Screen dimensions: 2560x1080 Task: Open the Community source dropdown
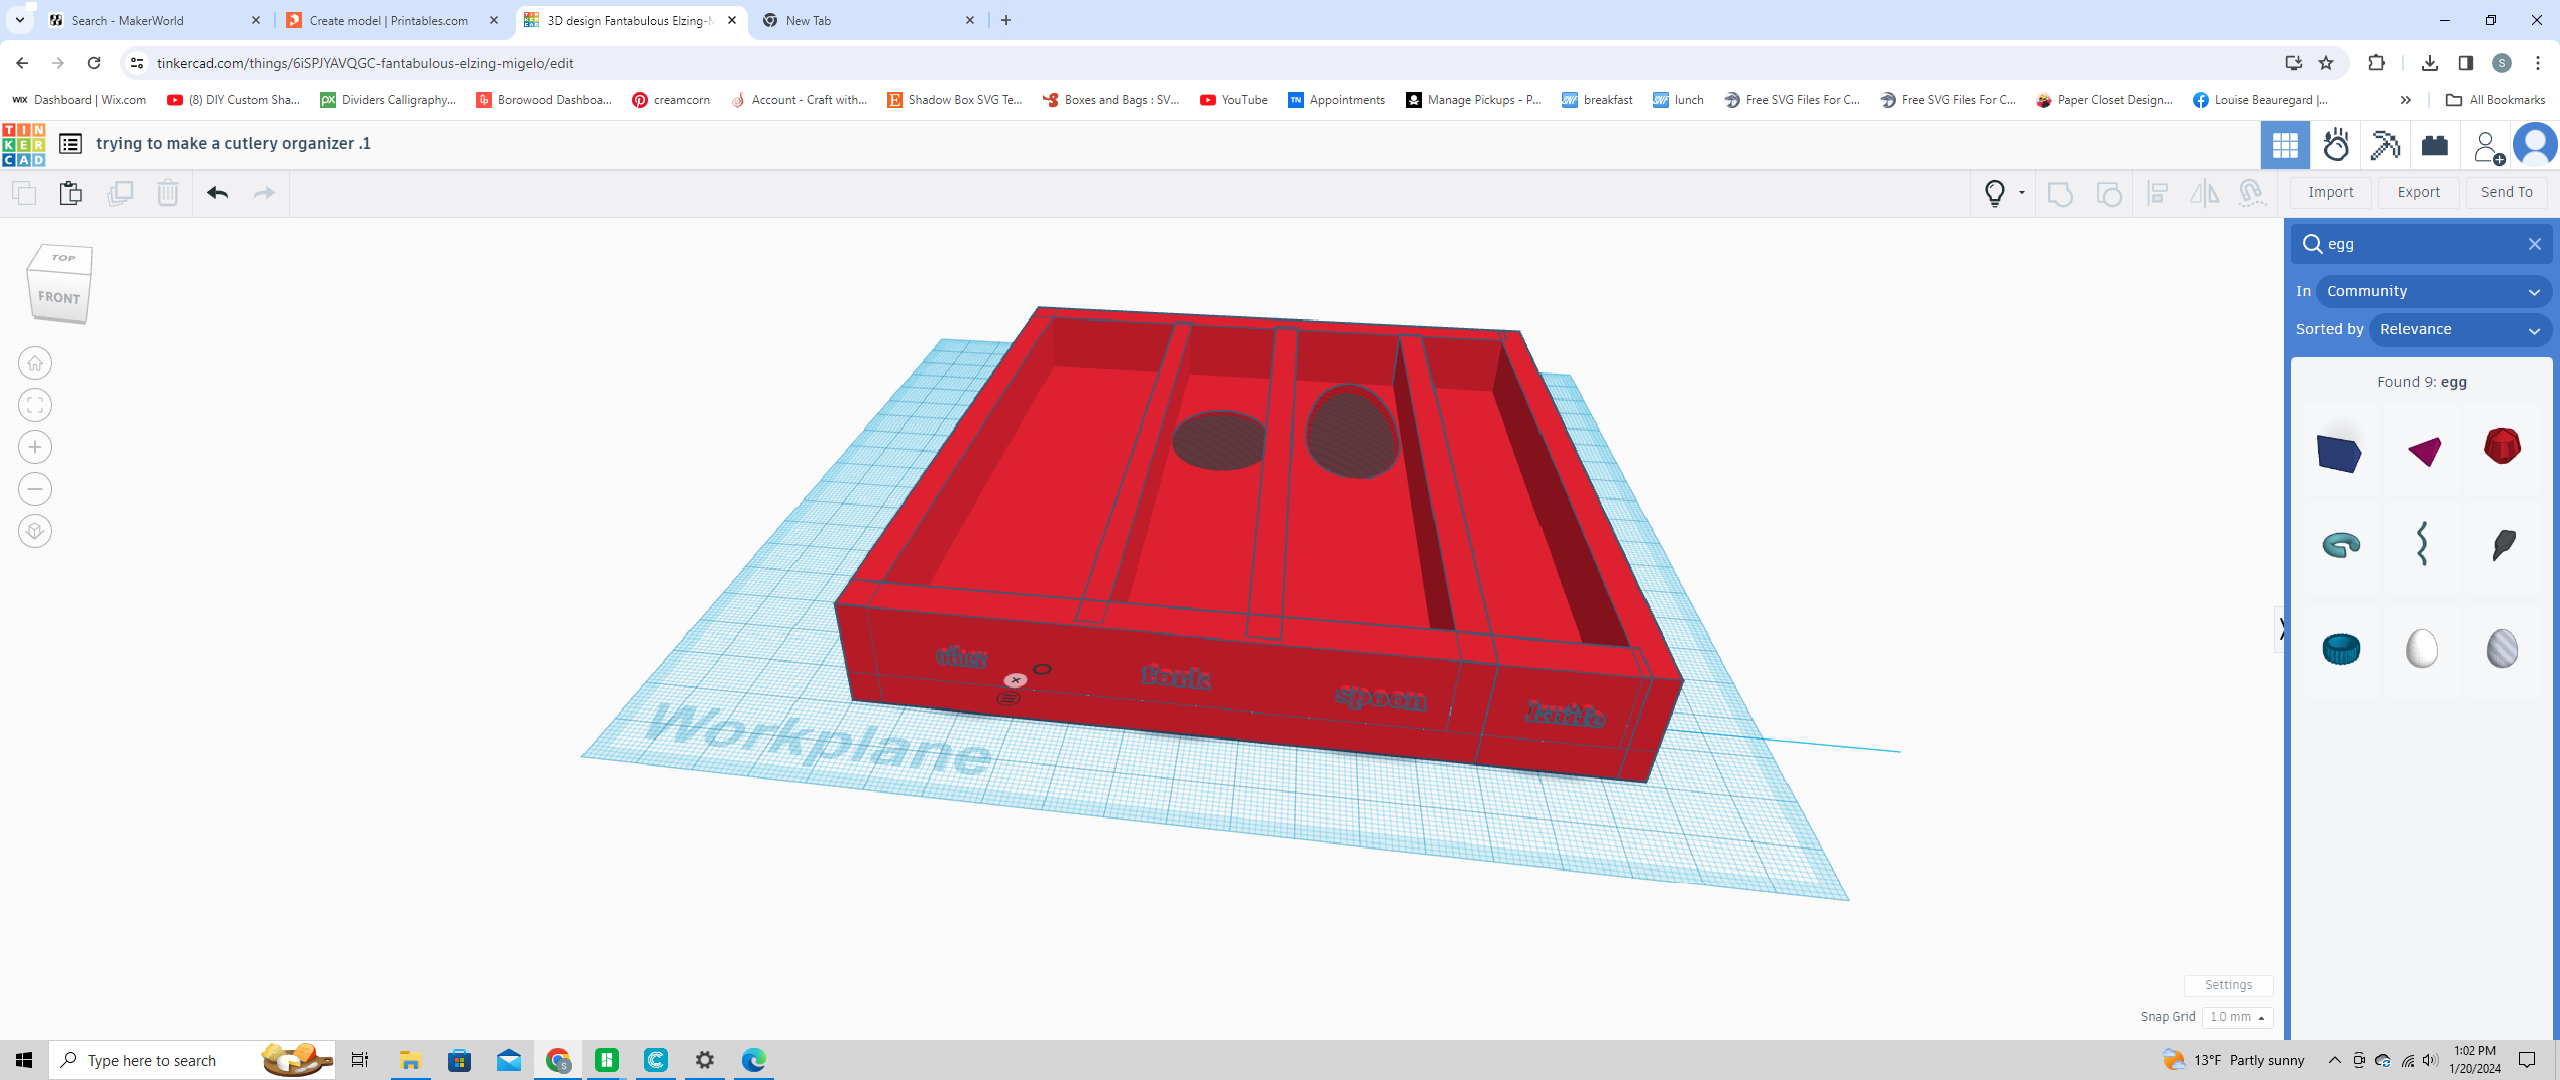tap(2434, 291)
